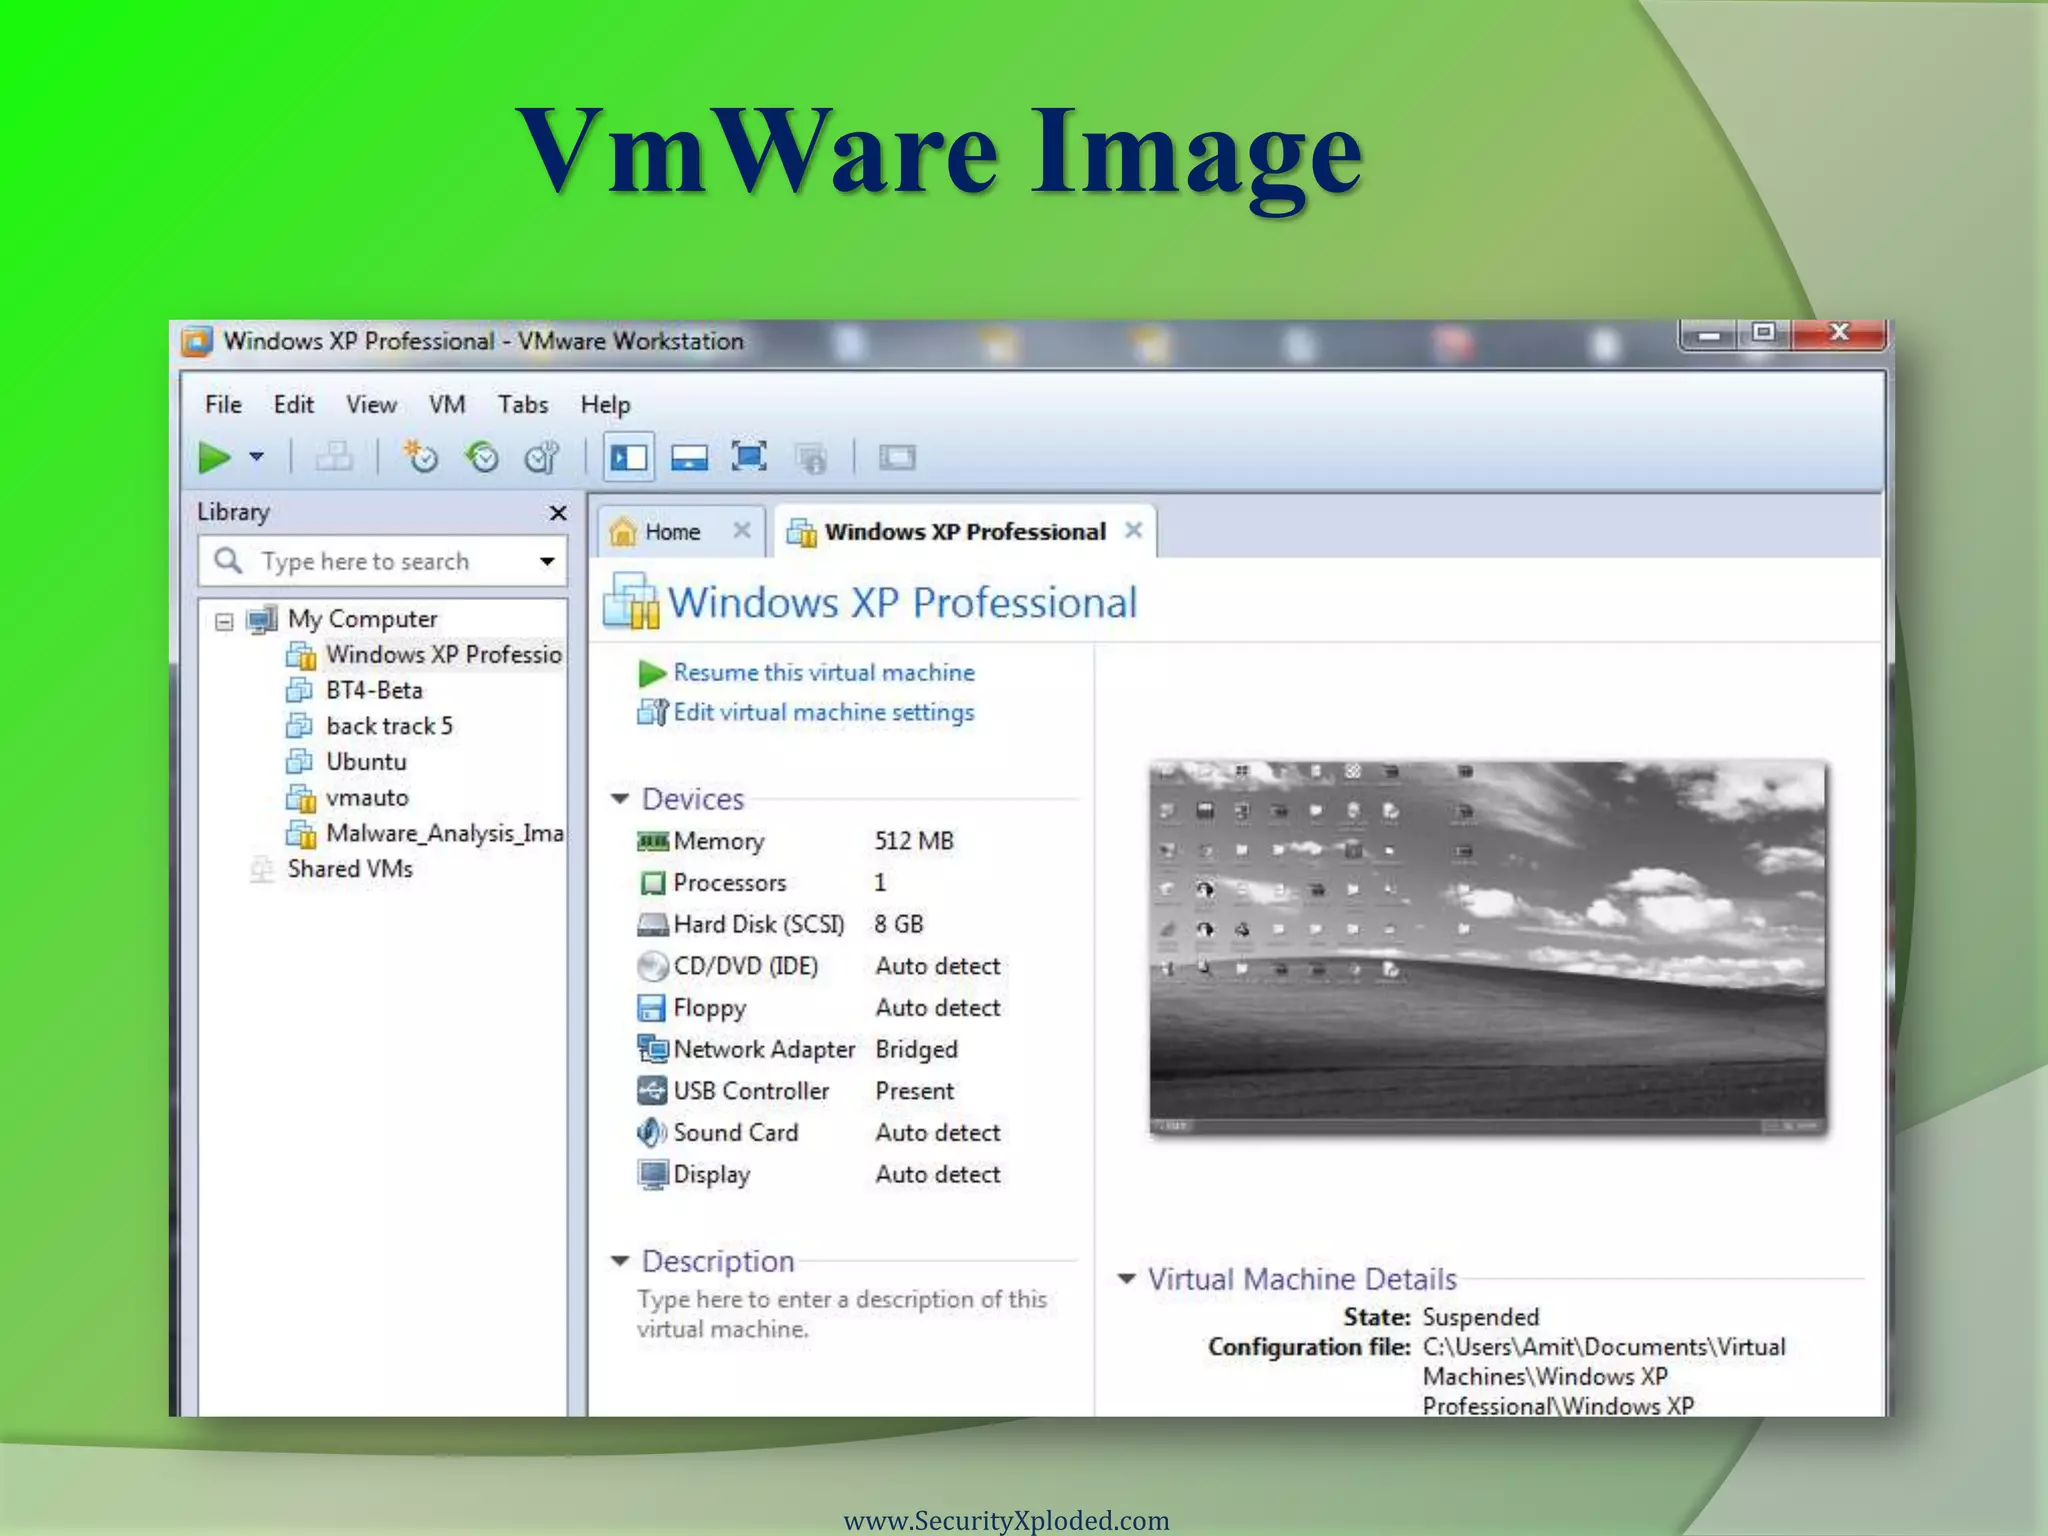Select the BT4-Beta virtual machine
The image size is (2048, 1536).
374,691
